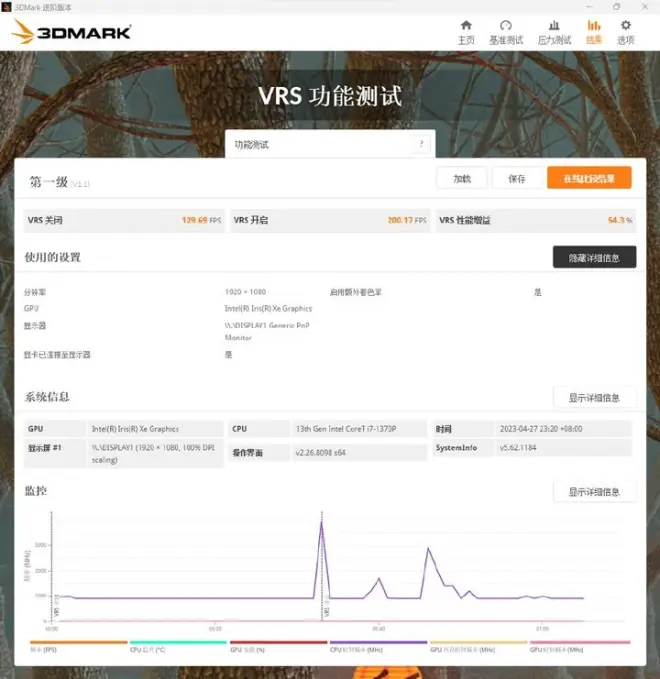Screen dimensions: 660x679
Task: Click the 保存 (Save) button
Action: (516, 178)
